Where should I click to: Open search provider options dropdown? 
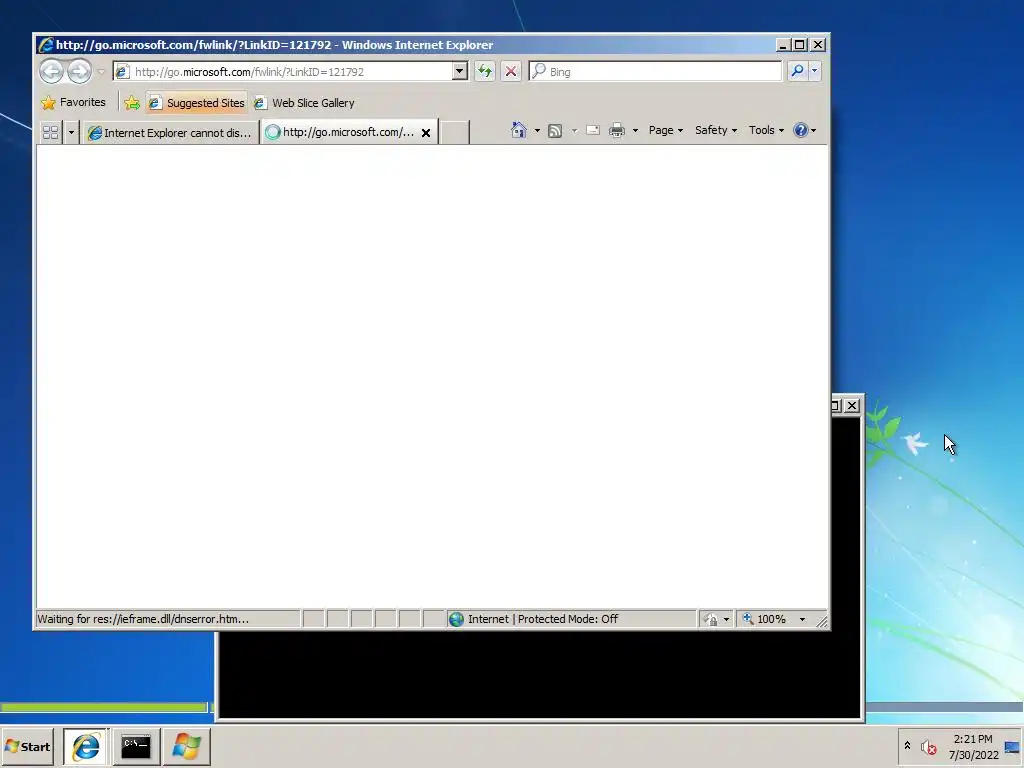814,71
